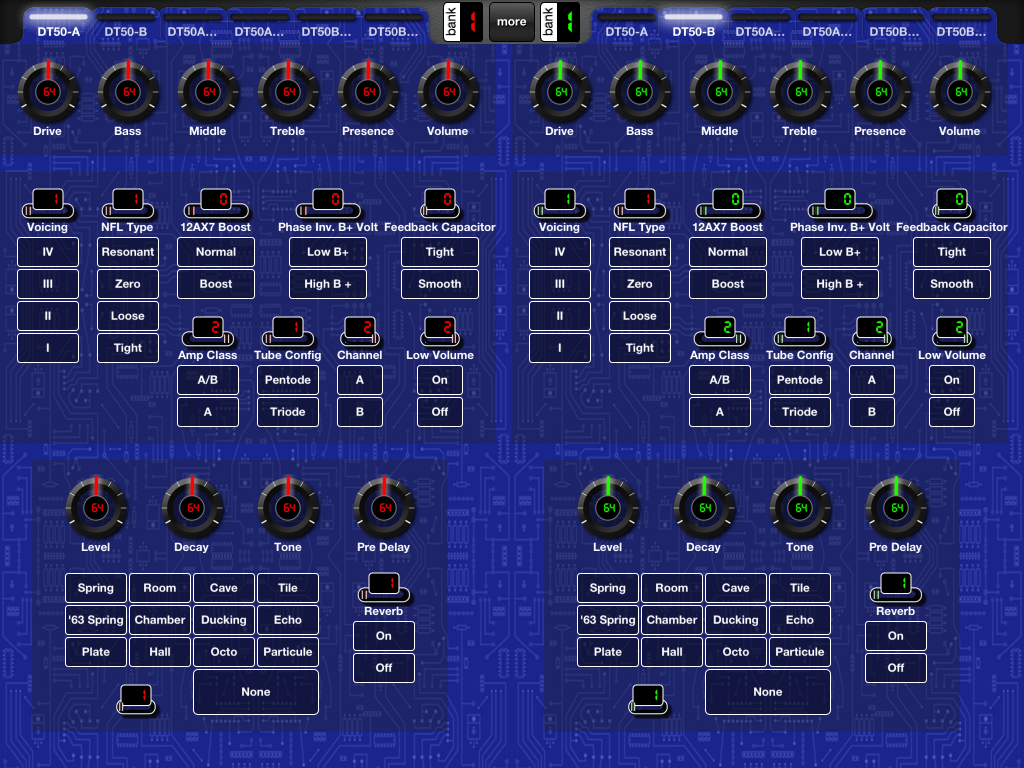Select Pentode tube config in right panel
The image size is (1024, 768).
click(800, 380)
